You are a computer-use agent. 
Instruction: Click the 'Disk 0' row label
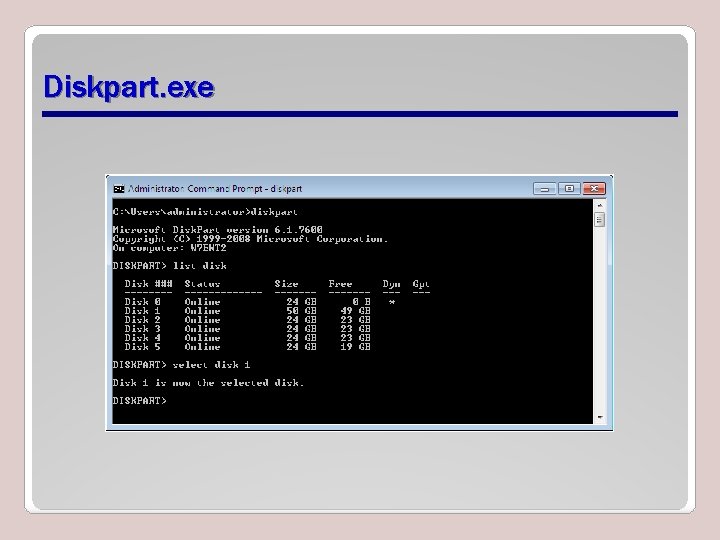pyautogui.click(x=142, y=302)
